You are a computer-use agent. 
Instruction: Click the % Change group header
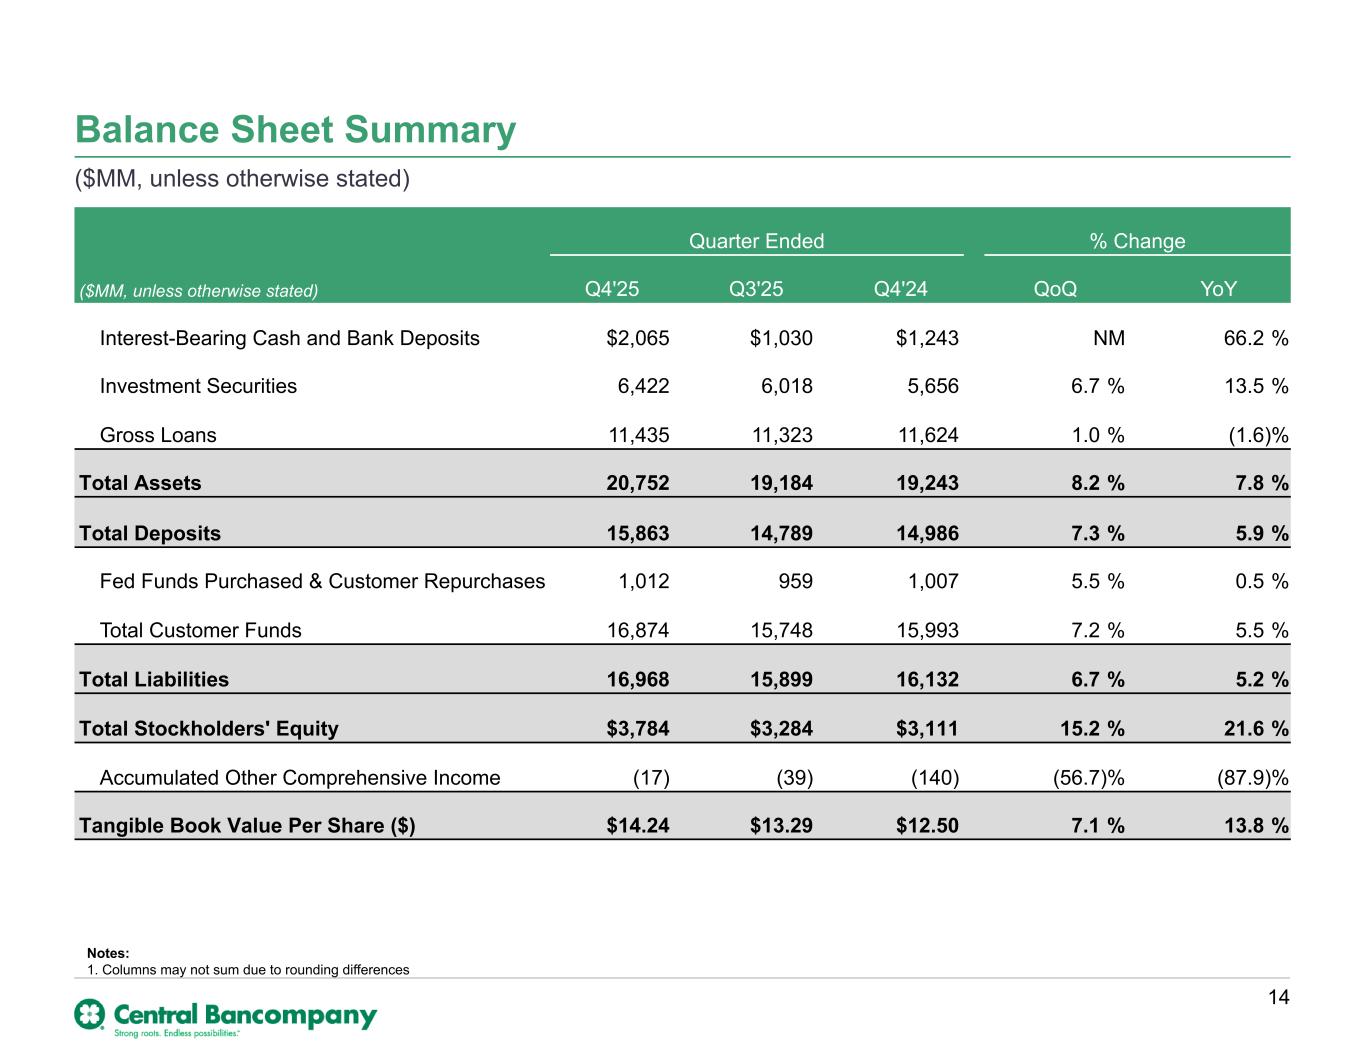pos(1136,241)
